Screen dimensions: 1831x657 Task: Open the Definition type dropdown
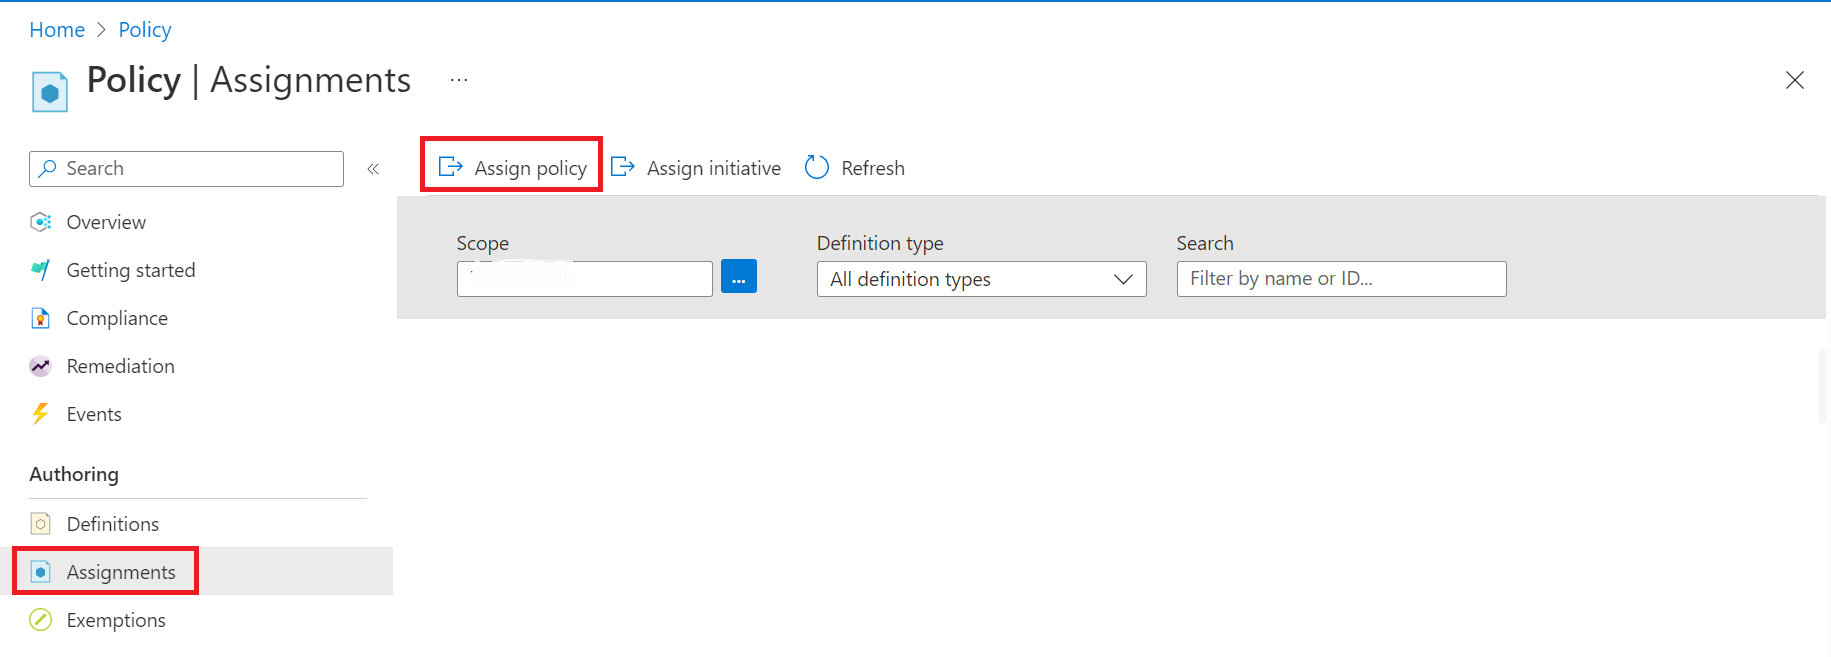[981, 279]
